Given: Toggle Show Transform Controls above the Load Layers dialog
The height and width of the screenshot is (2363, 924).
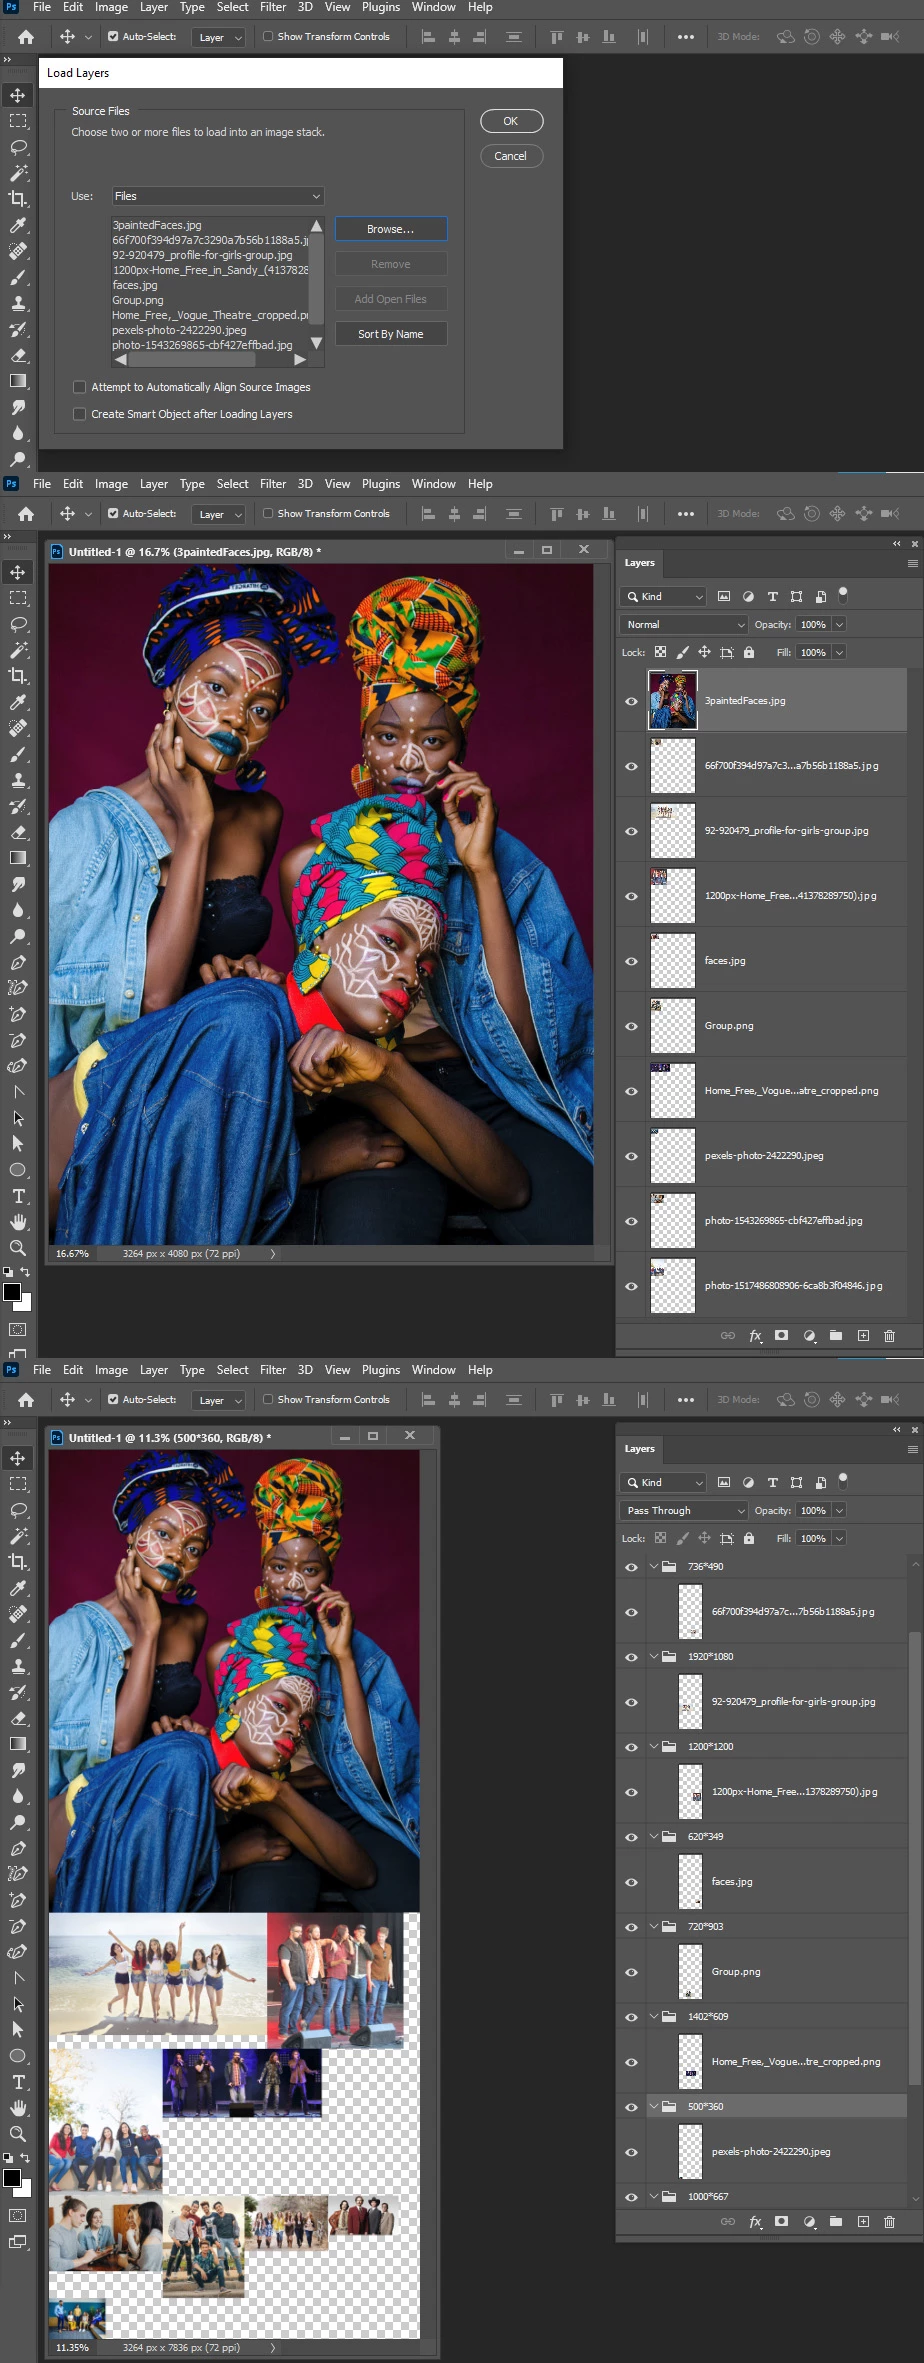Looking at the screenshot, I should (268, 37).
